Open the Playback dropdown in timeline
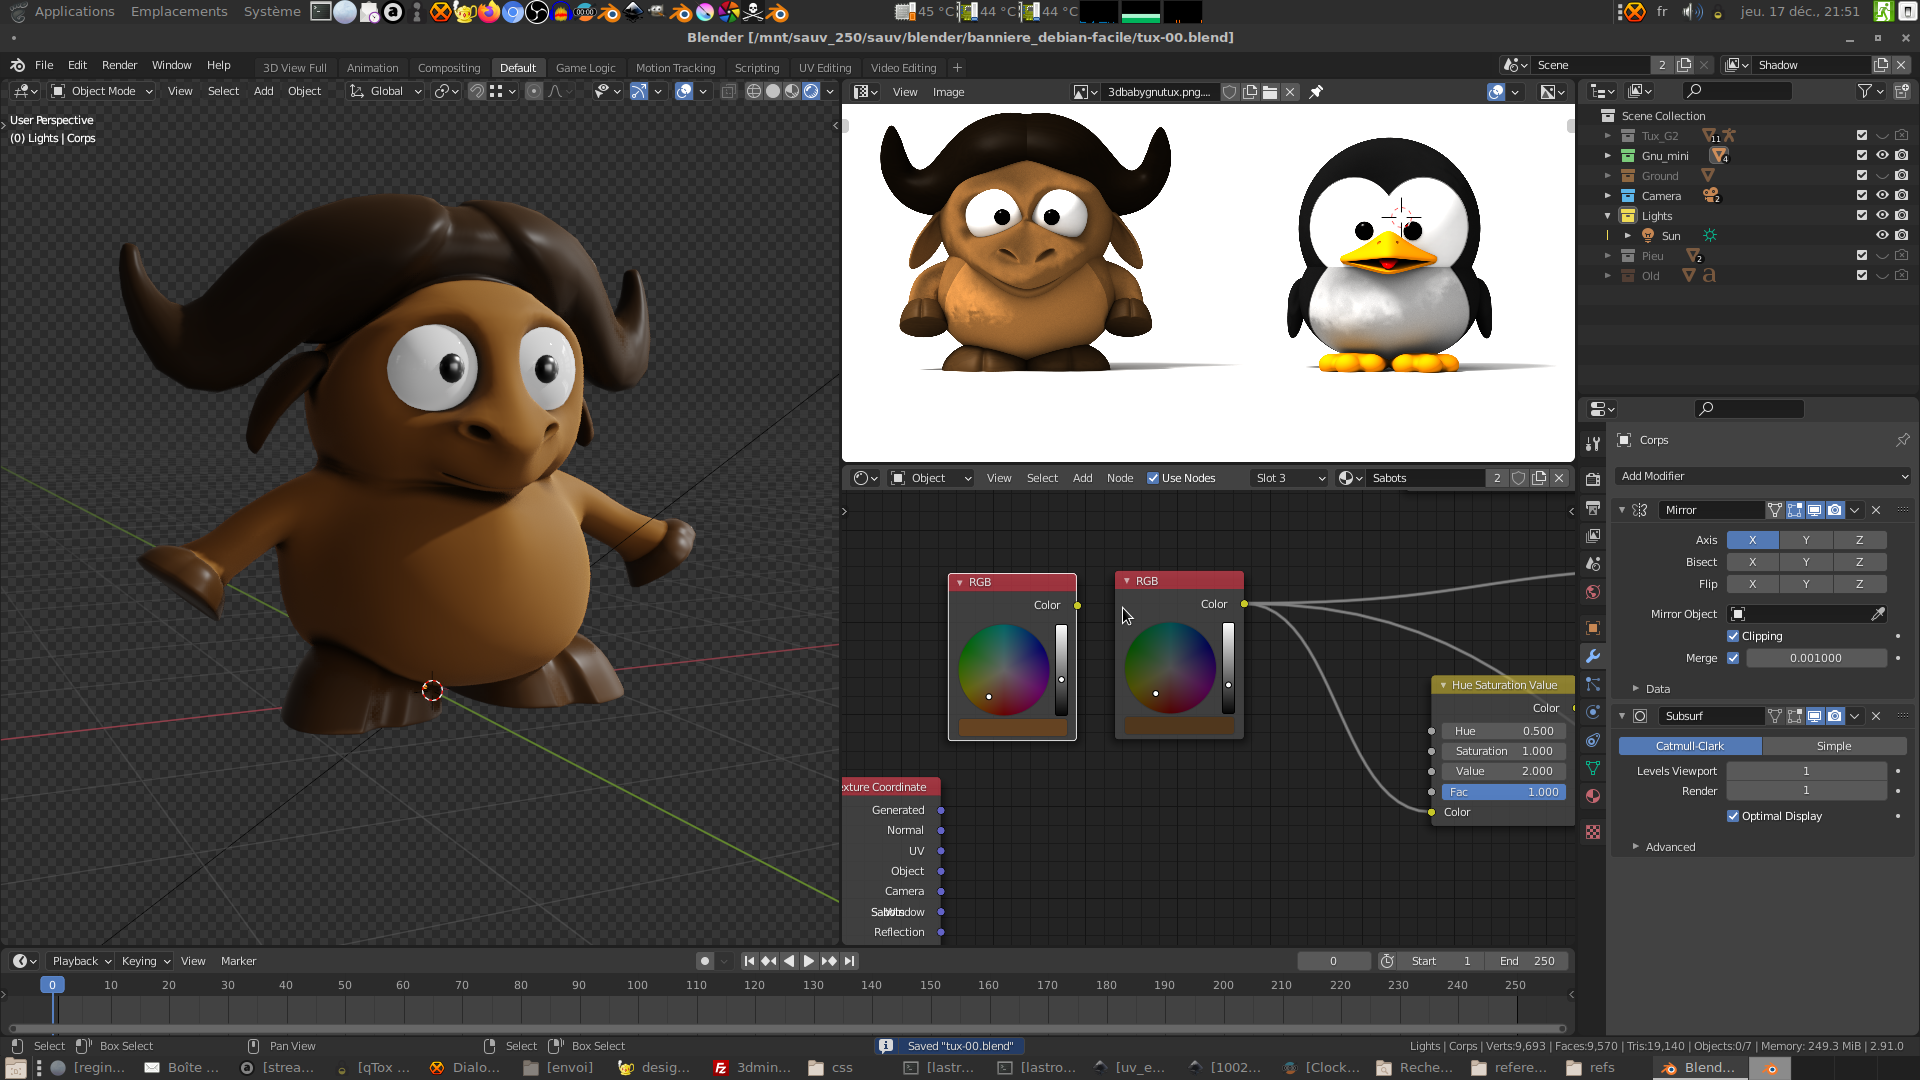Viewport: 1920px width, 1080px height. [x=81, y=961]
